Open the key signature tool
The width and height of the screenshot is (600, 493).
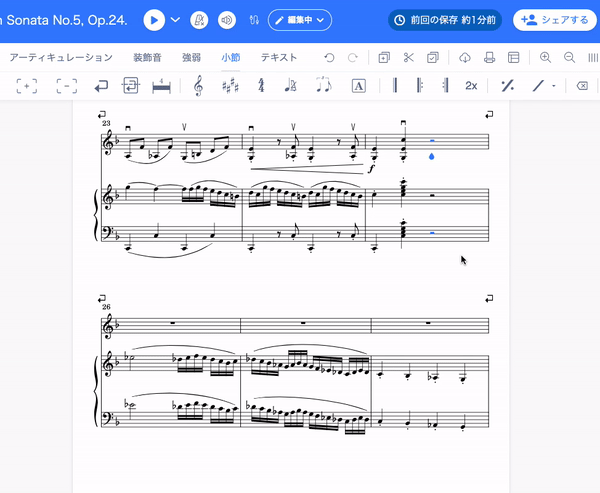pos(230,86)
